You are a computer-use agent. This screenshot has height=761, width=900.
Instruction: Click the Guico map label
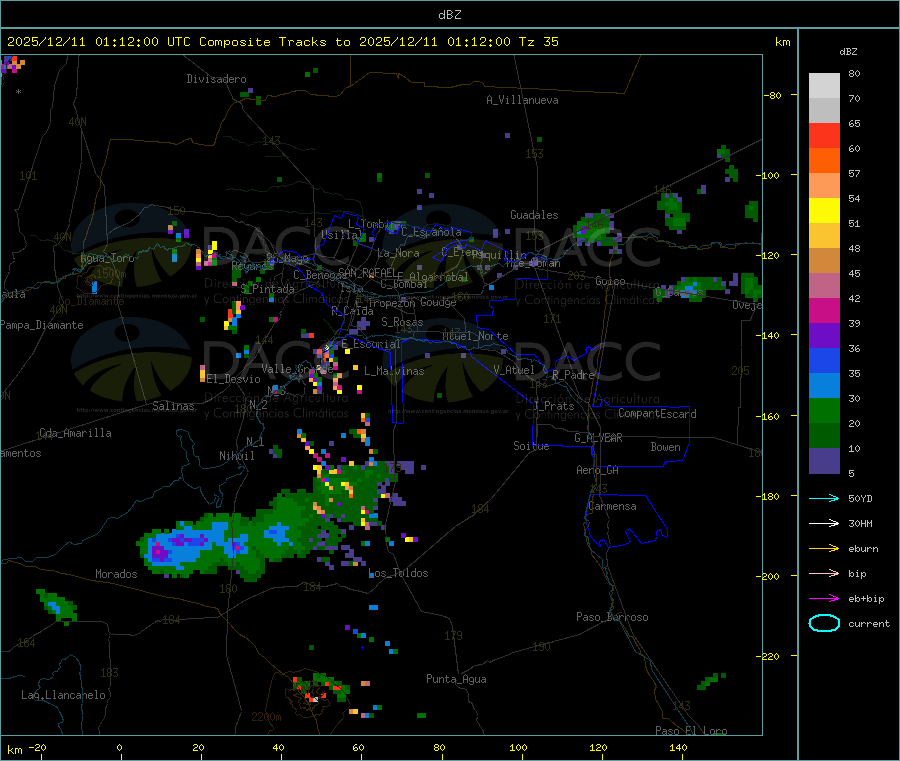point(610,281)
